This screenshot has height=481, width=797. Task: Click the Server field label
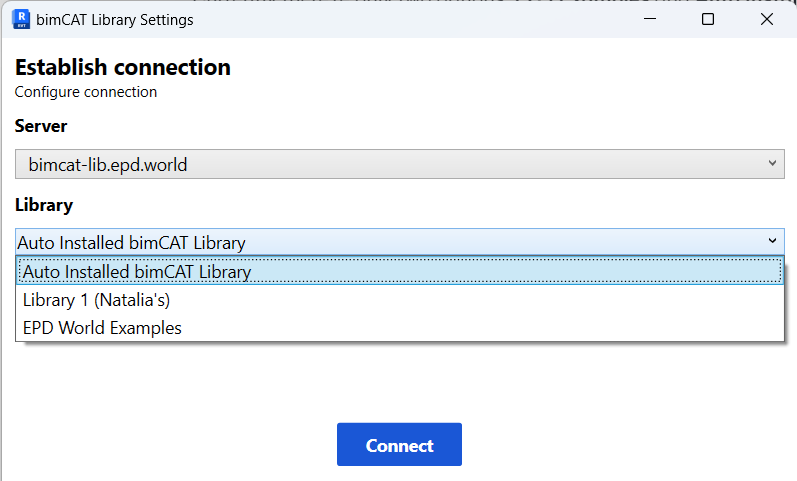pos(41,126)
